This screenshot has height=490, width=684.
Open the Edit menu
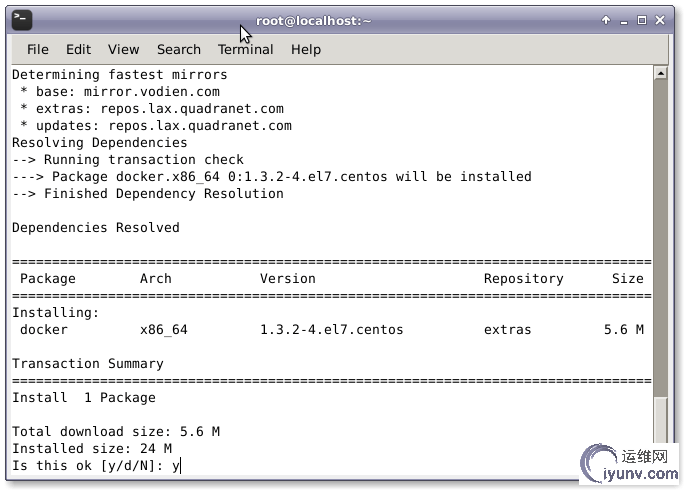click(x=79, y=49)
